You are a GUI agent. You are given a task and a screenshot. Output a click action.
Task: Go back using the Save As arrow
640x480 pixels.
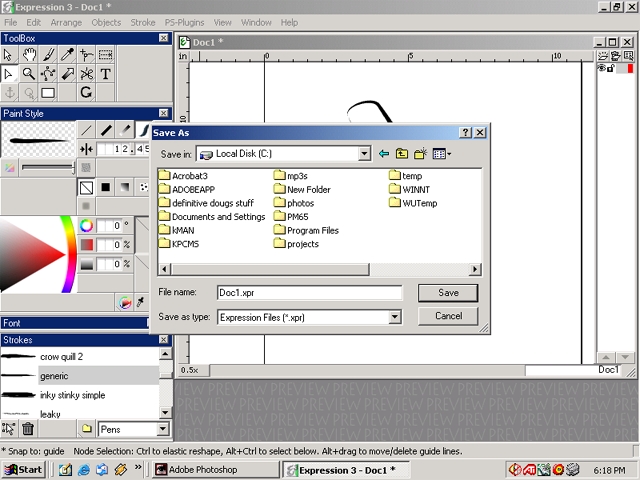click(x=384, y=154)
